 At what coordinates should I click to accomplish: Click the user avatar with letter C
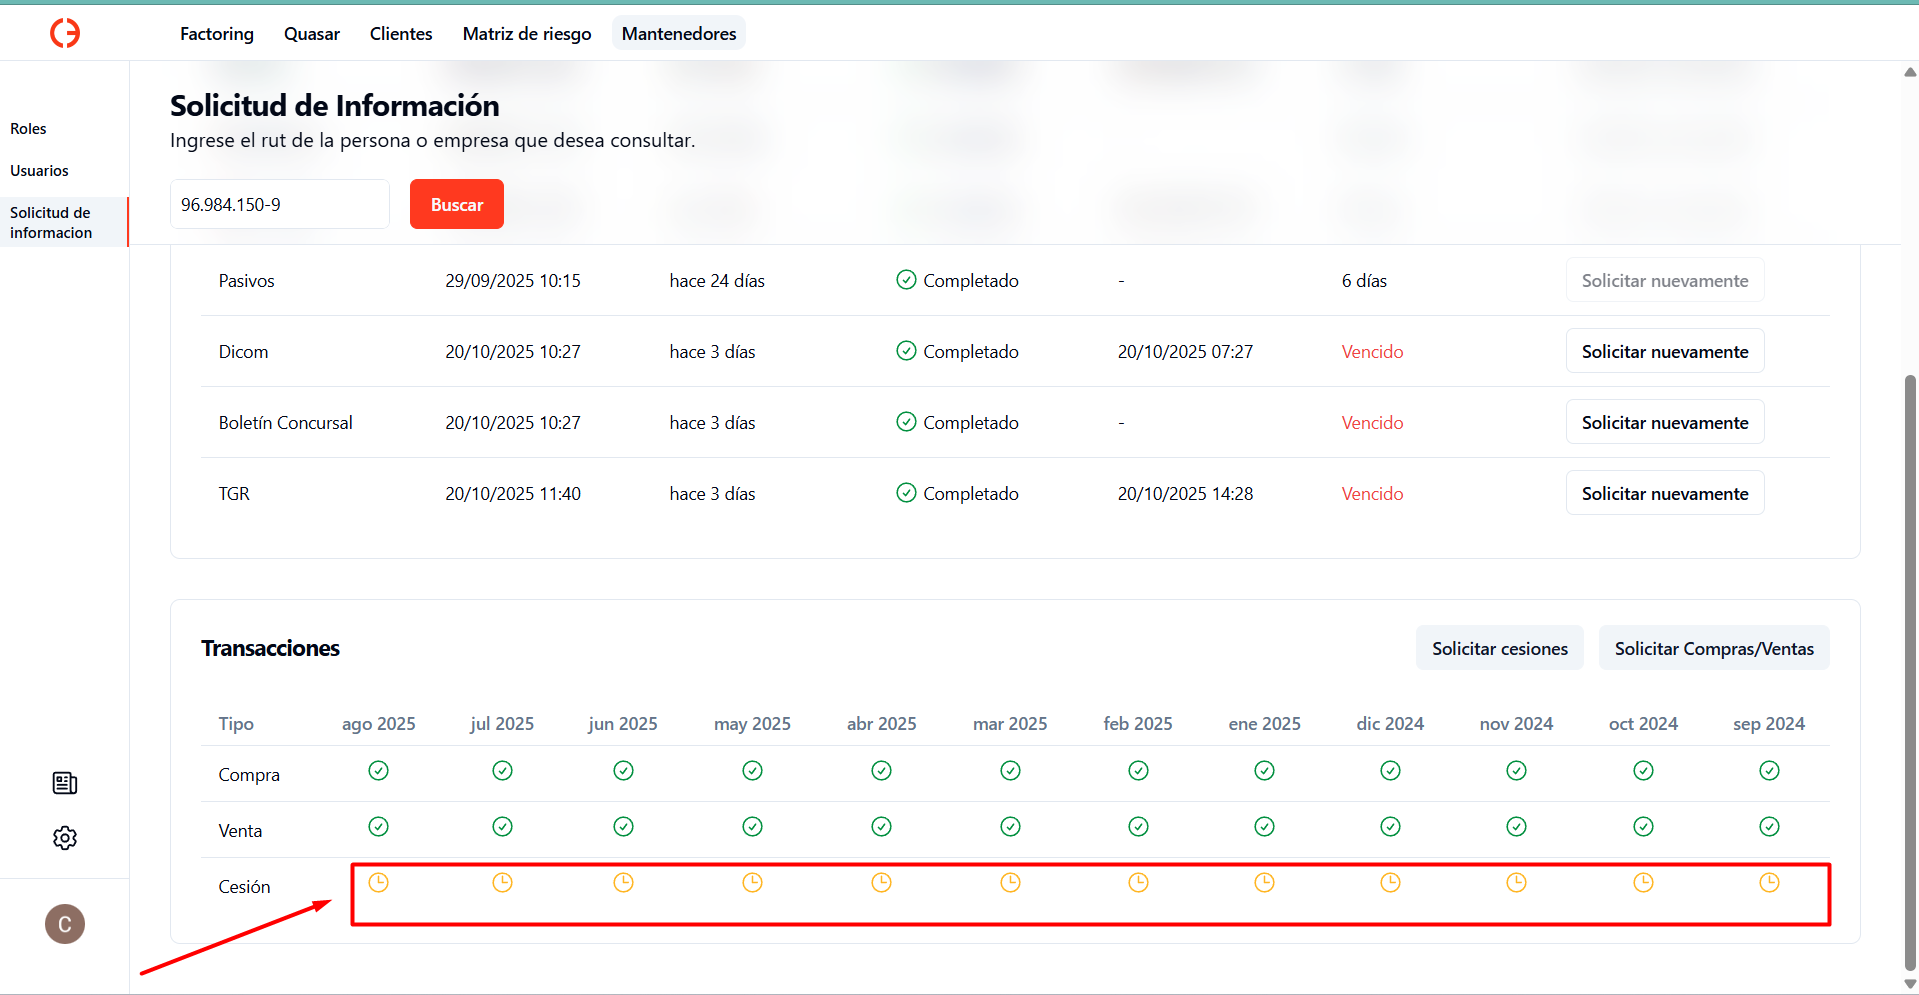65,924
